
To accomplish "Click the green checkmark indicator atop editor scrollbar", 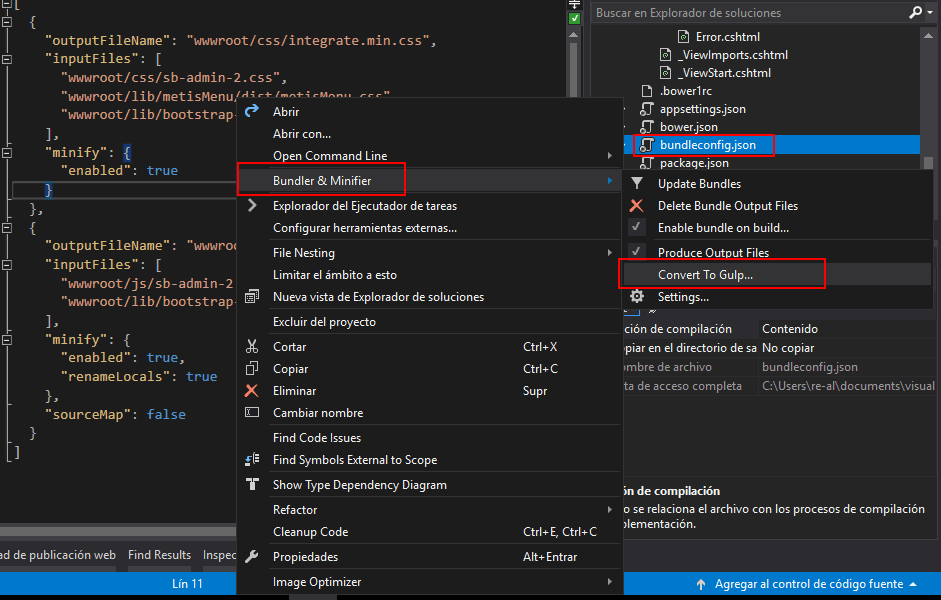I will click(574, 18).
